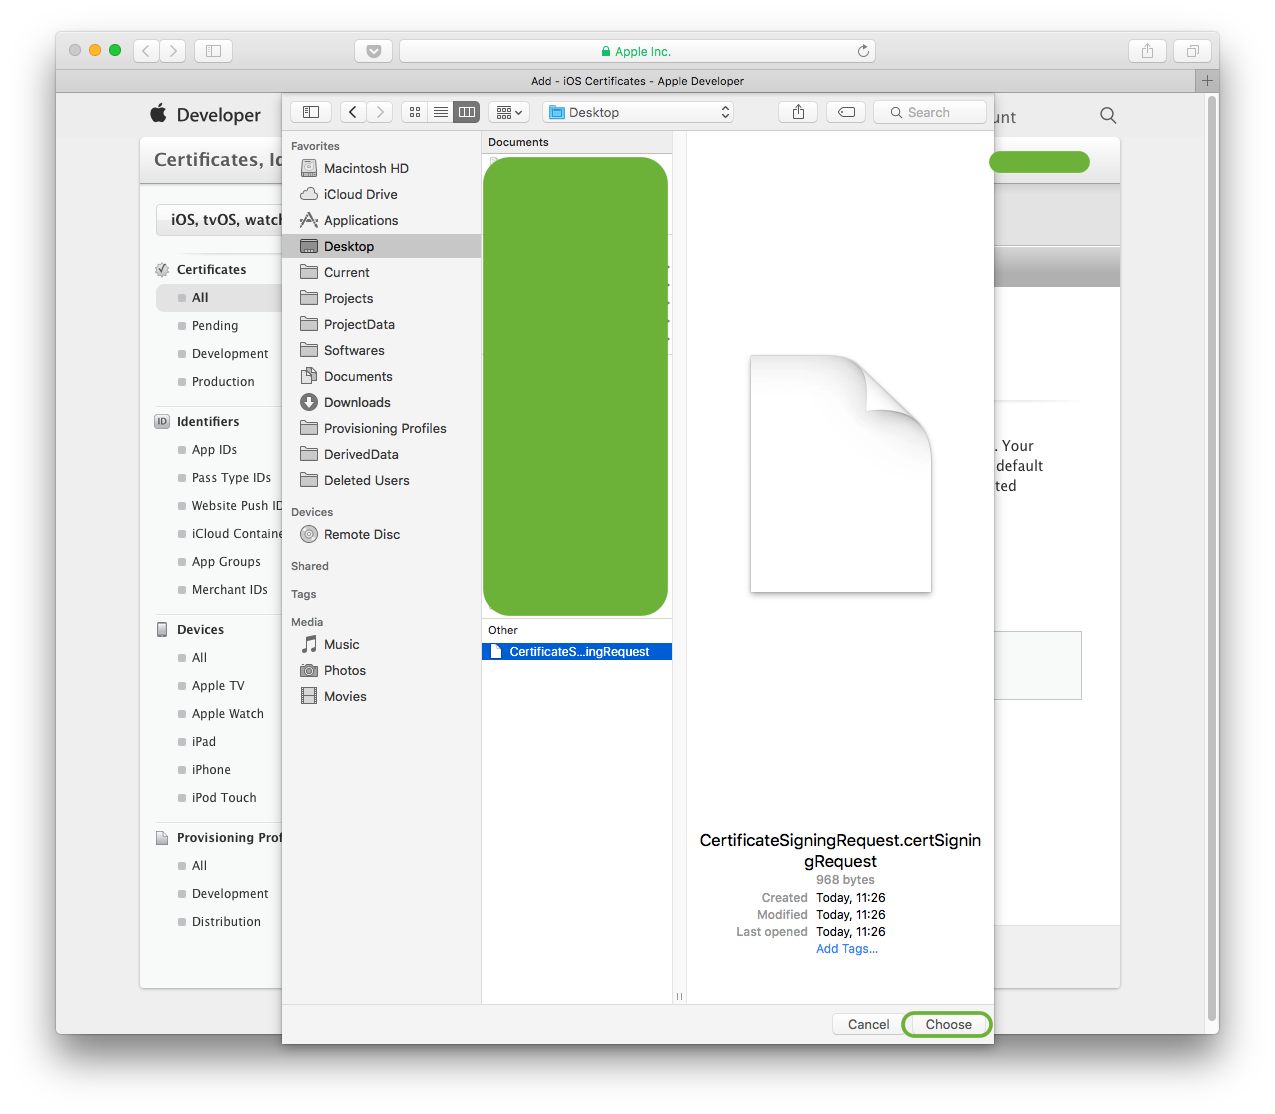Open Photos under Media
The image size is (1275, 1114).
381,670
